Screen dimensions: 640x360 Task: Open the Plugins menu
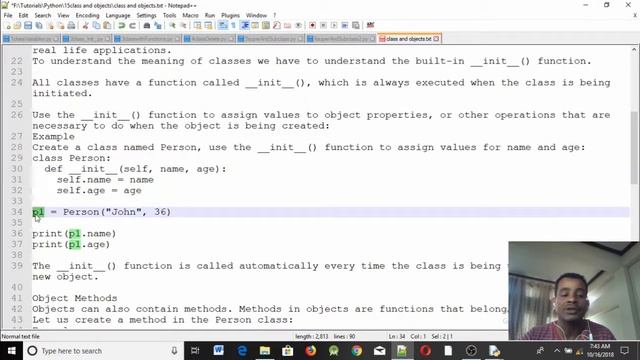(230, 16)
